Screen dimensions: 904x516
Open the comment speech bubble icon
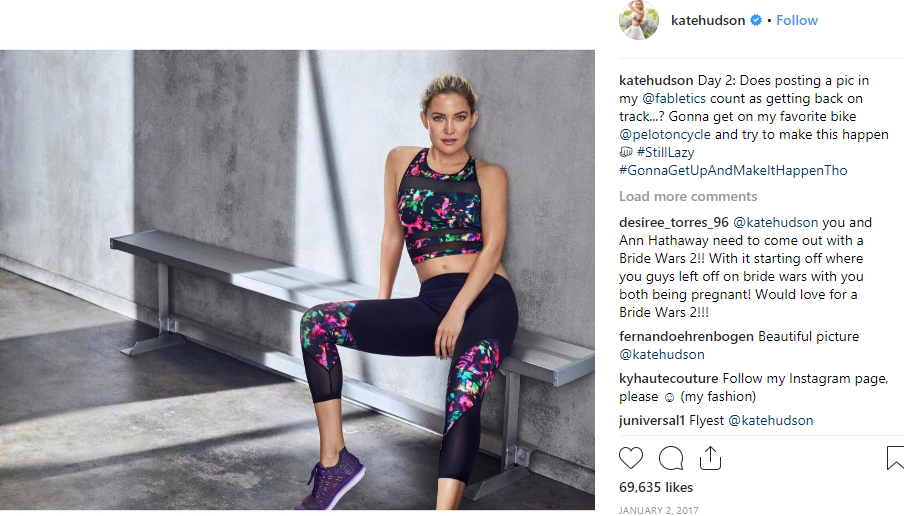(671, 458)
